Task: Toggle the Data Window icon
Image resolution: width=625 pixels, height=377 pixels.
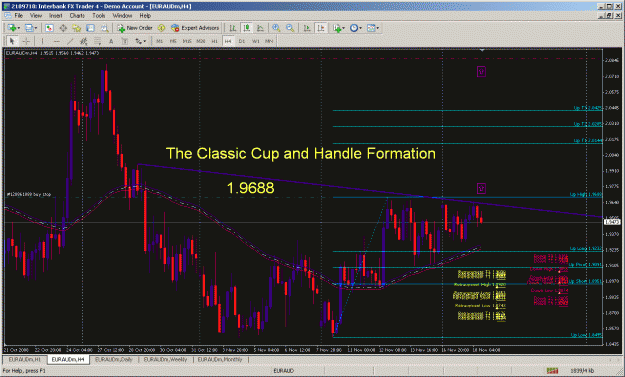Action: 63,28
